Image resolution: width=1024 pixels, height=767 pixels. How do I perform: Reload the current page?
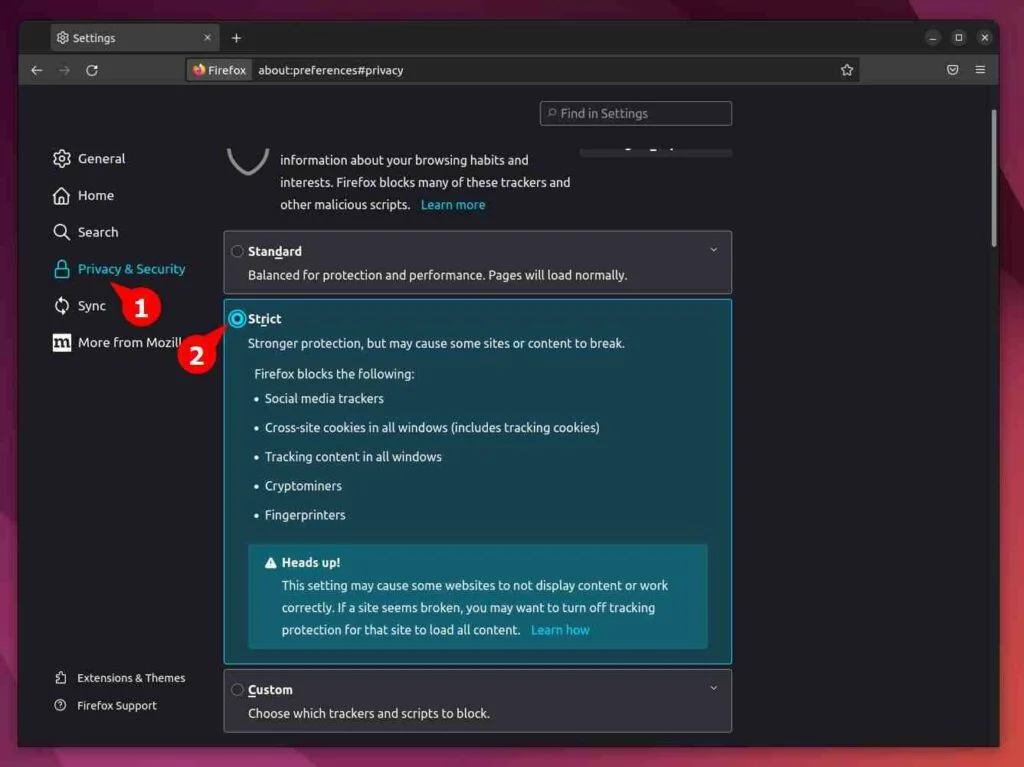tap(91, 70)
